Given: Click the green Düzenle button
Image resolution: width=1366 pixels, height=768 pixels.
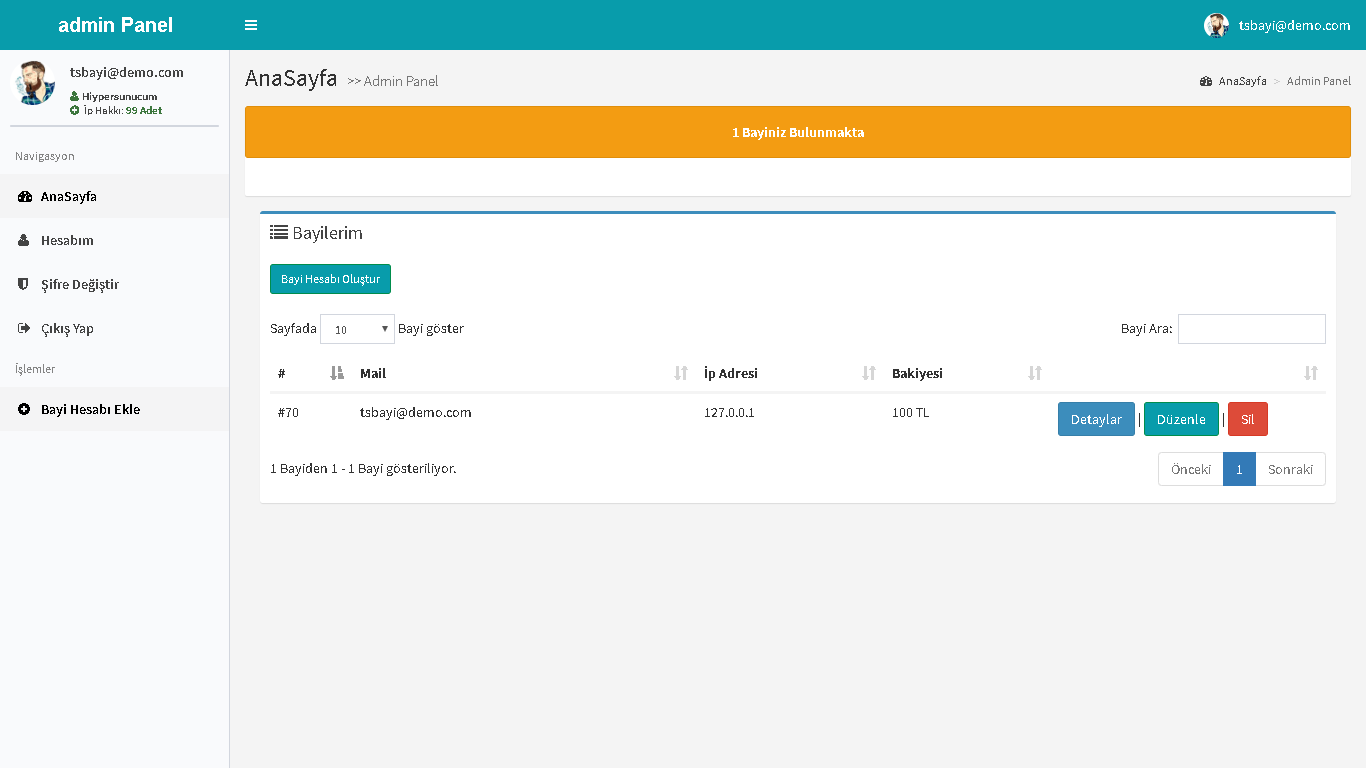Looking at the screenshot, I should coord(1181,419).
